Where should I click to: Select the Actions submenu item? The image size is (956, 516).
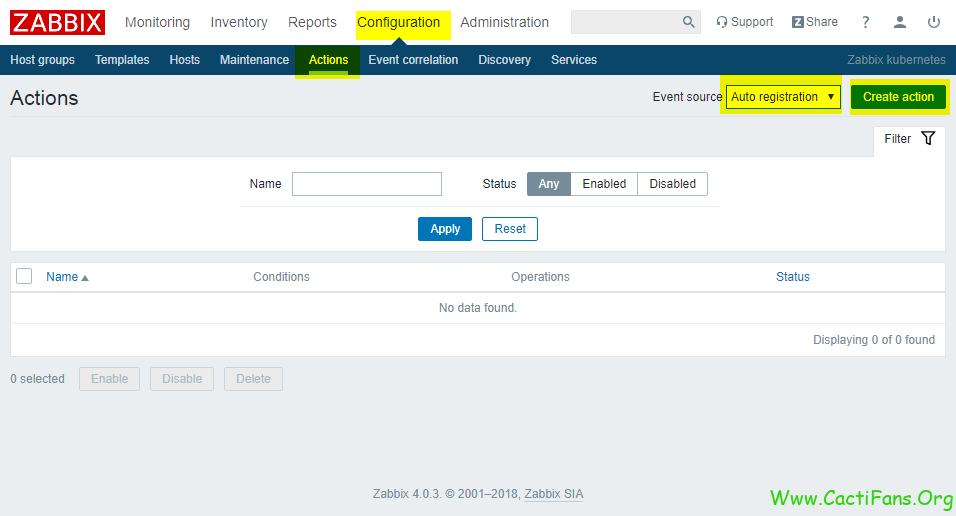pyautogui.click(x=328, y=60)
